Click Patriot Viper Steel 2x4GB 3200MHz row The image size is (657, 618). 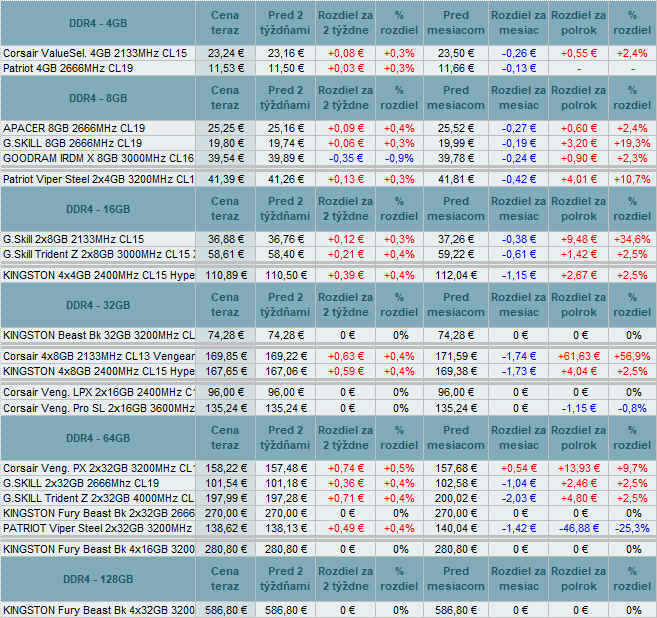coord(328,179)
